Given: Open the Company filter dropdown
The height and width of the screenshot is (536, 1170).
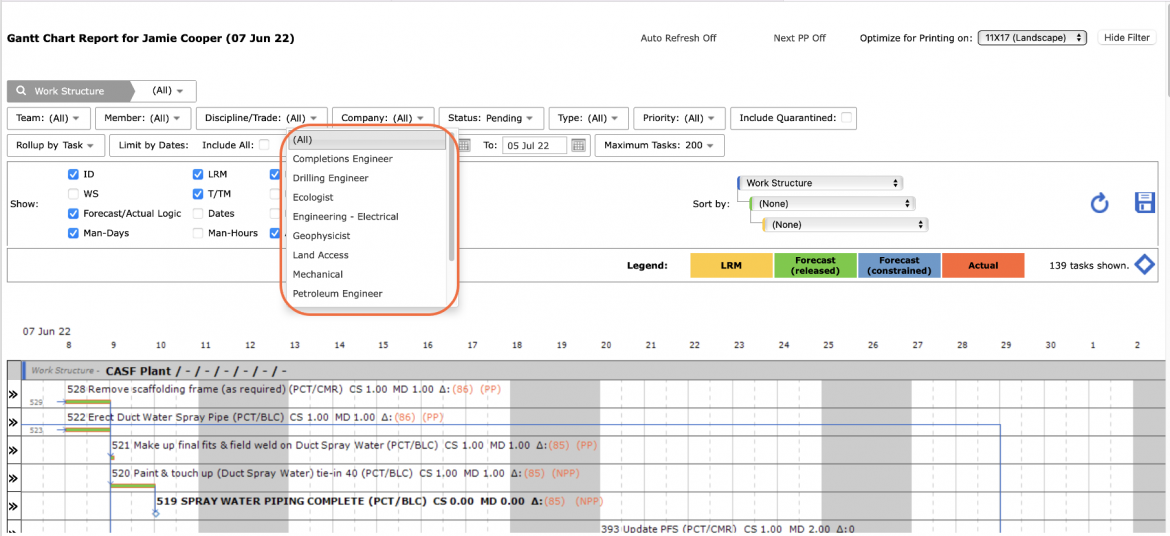Looking at the screenshot, I should pos(383,118).
